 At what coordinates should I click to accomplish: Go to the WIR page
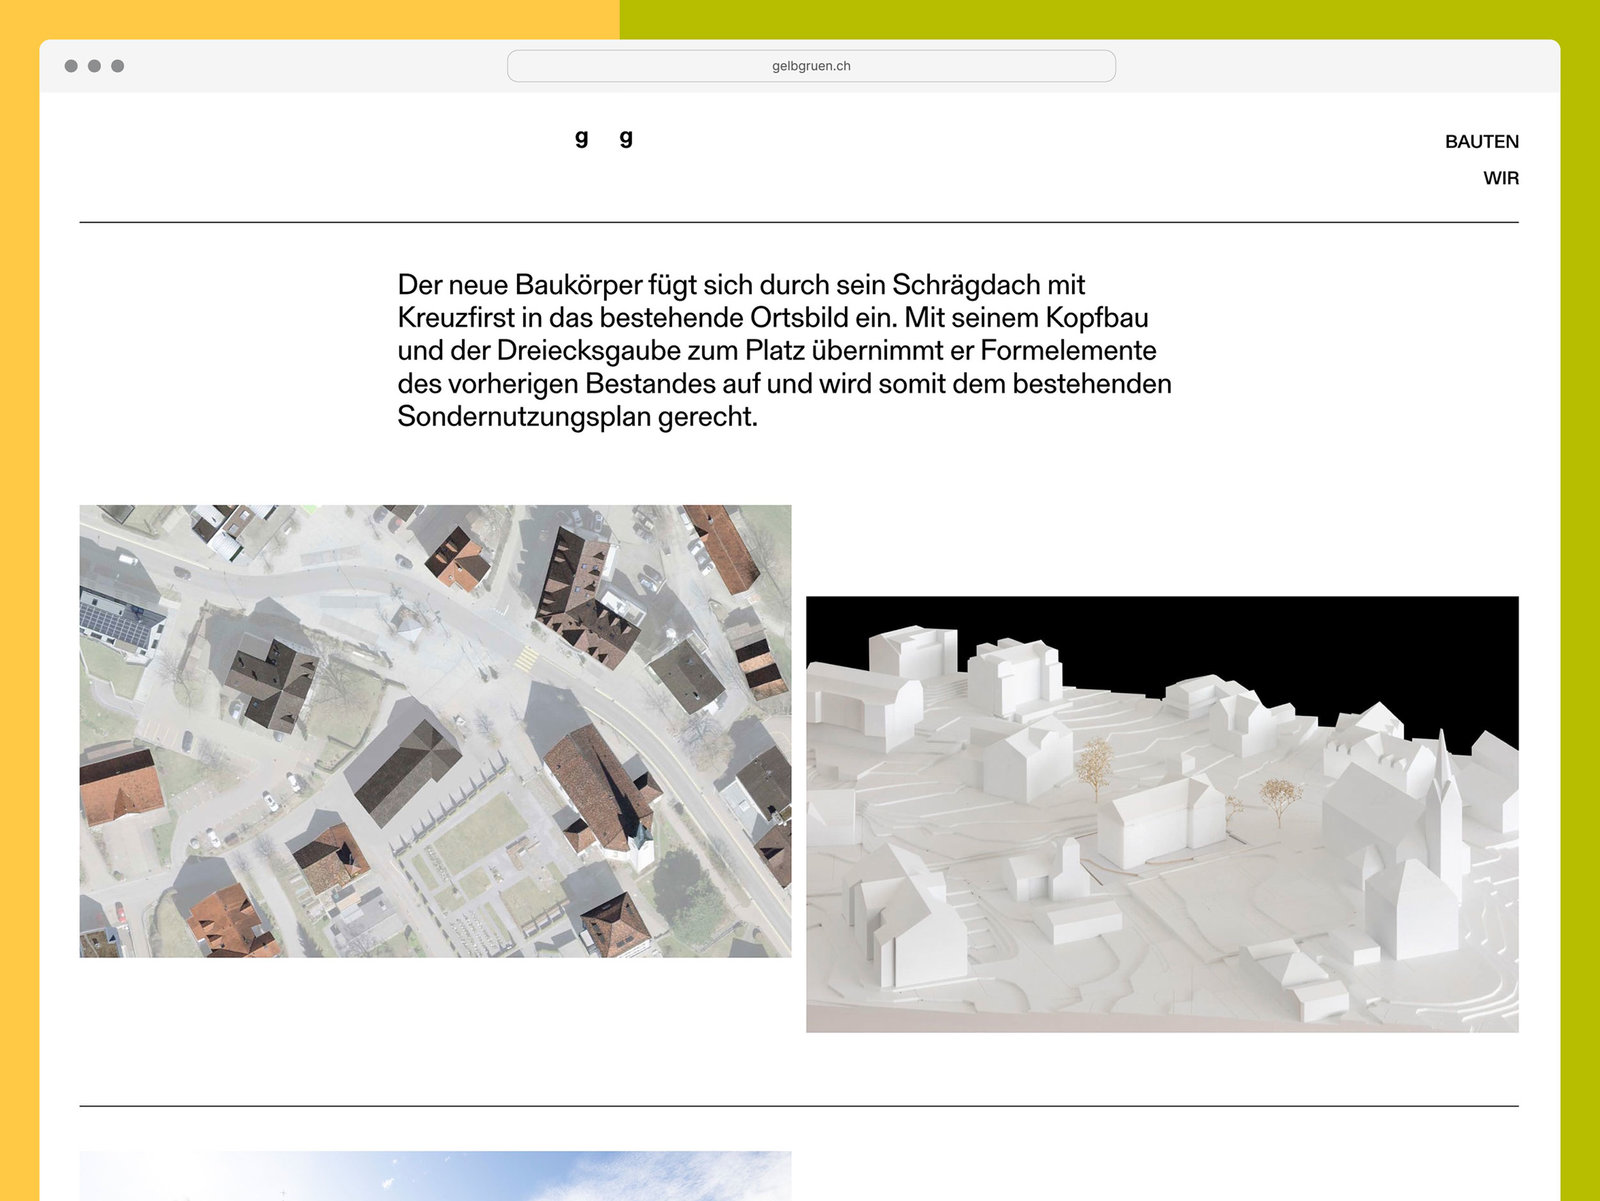[x=1500, y=178]
